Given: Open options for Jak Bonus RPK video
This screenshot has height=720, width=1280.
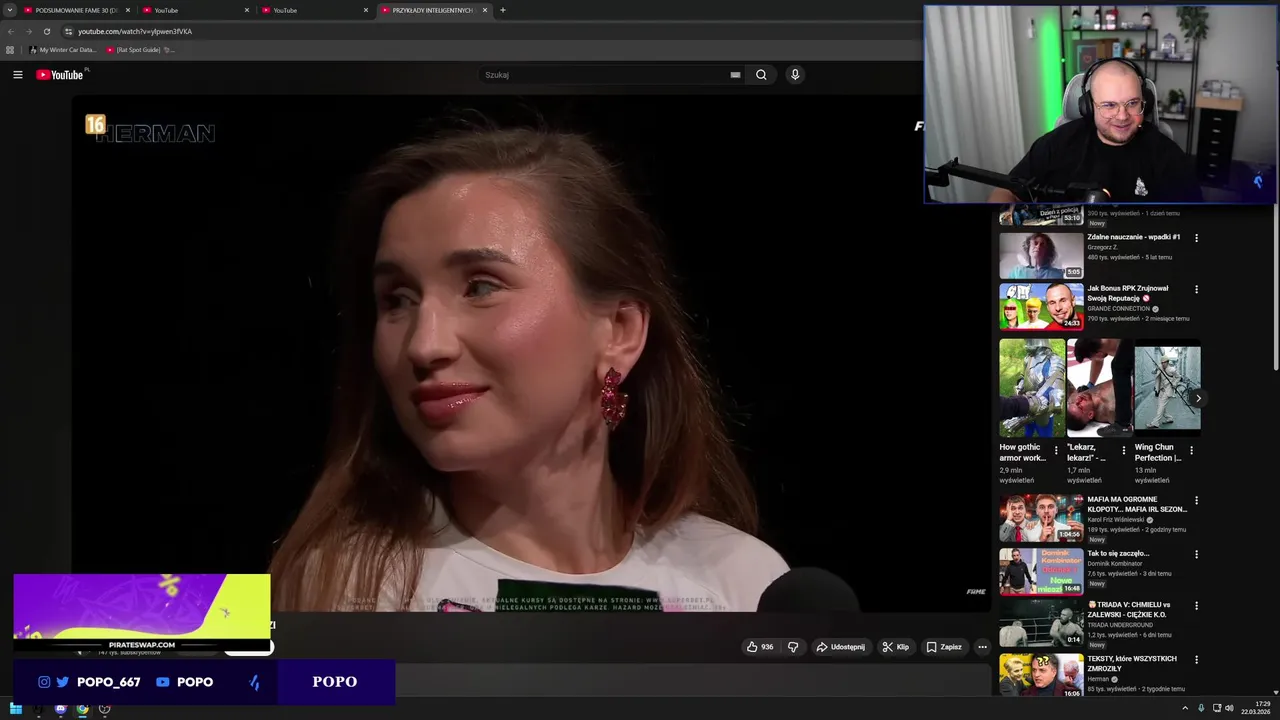Looking at the screenshot, I should [1196, 289].
